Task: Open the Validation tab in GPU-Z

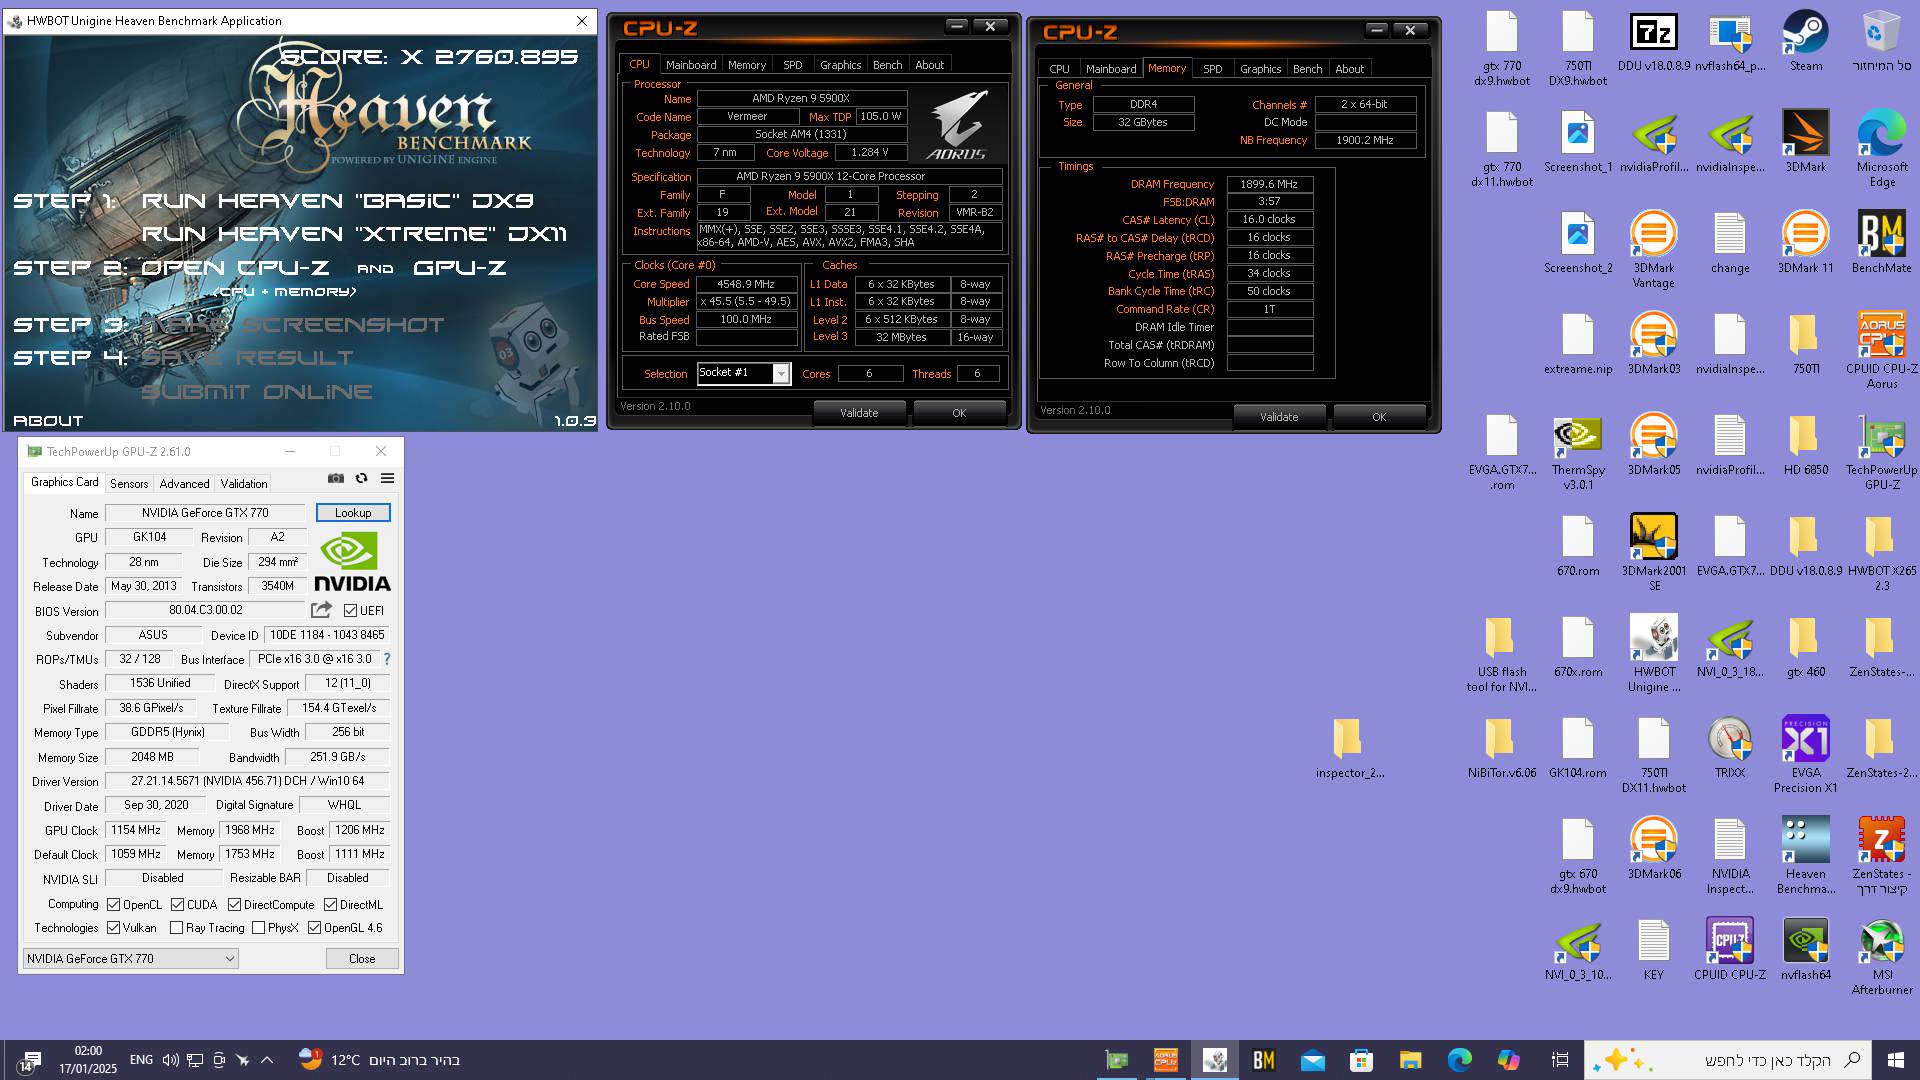Action: (244, 484)
